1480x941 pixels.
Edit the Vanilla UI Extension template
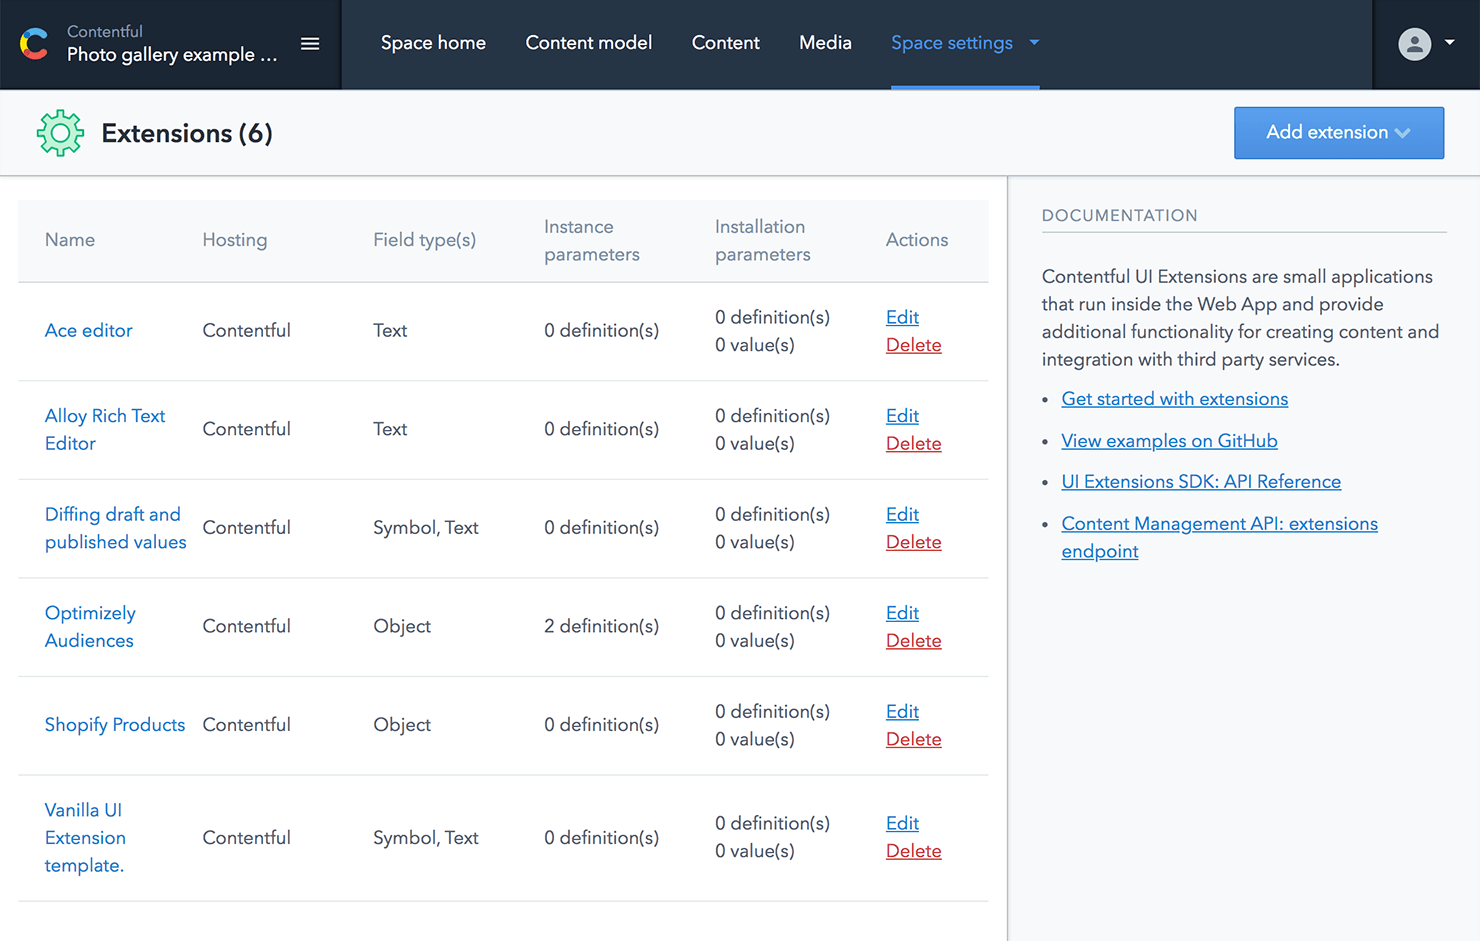click(x=901, y=822)
